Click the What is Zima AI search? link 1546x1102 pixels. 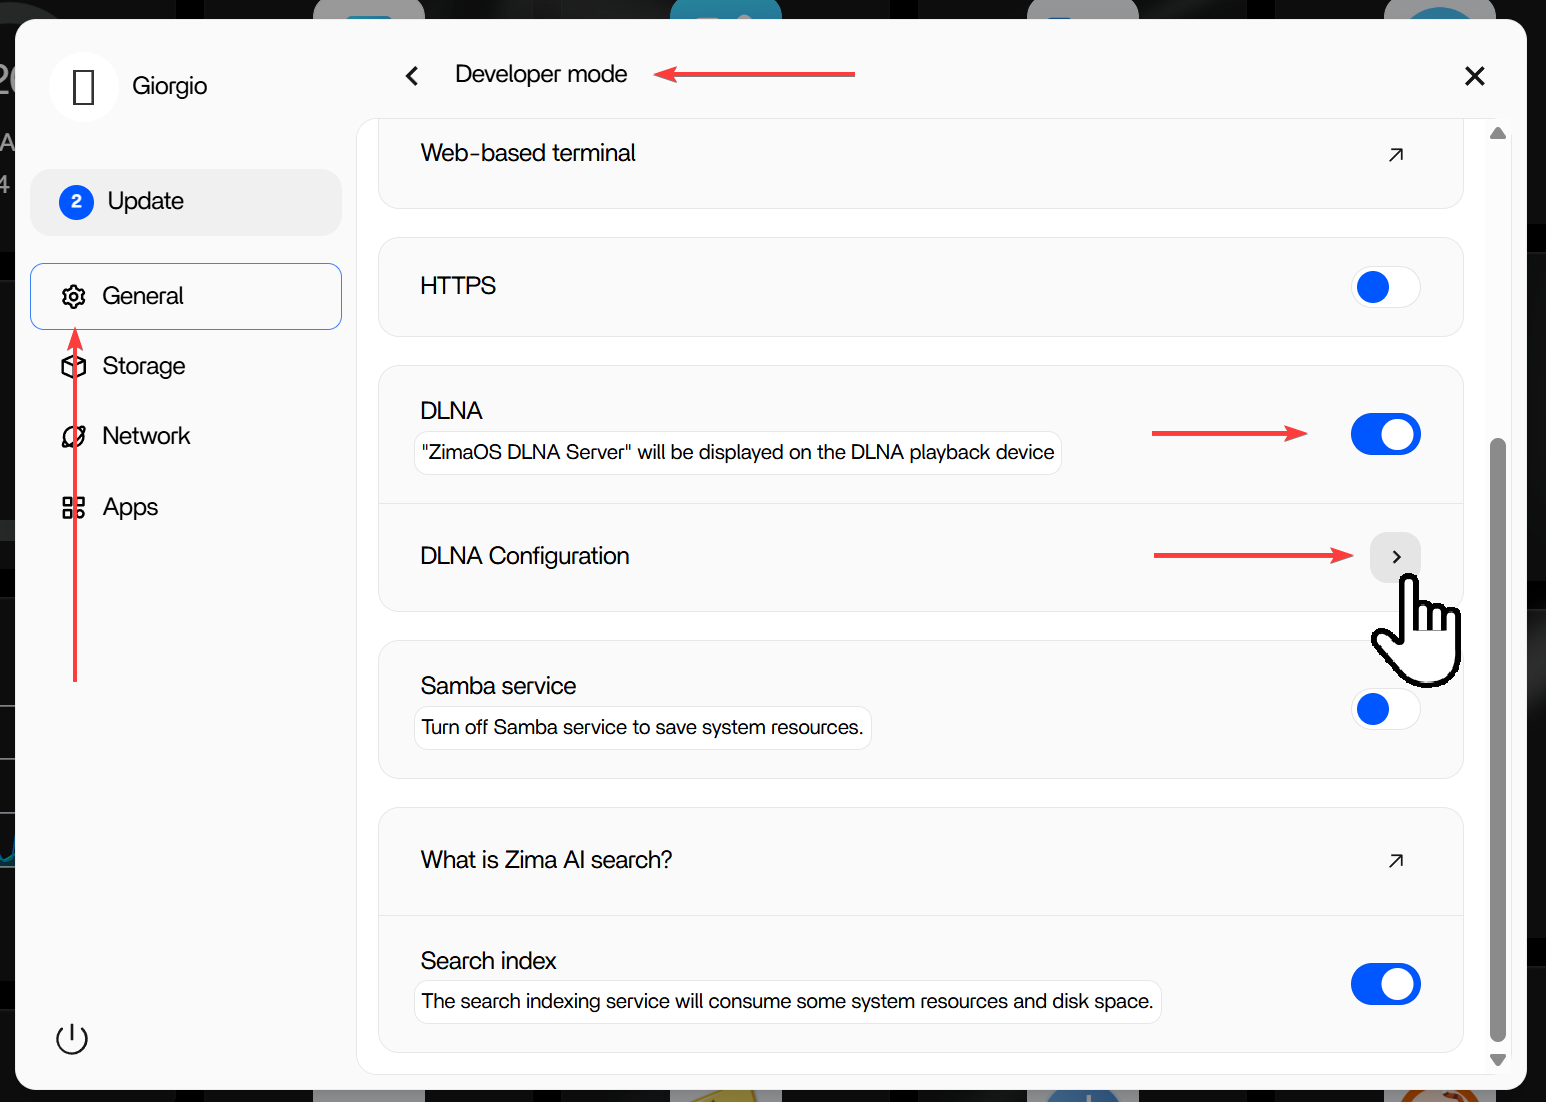[546, 860]
